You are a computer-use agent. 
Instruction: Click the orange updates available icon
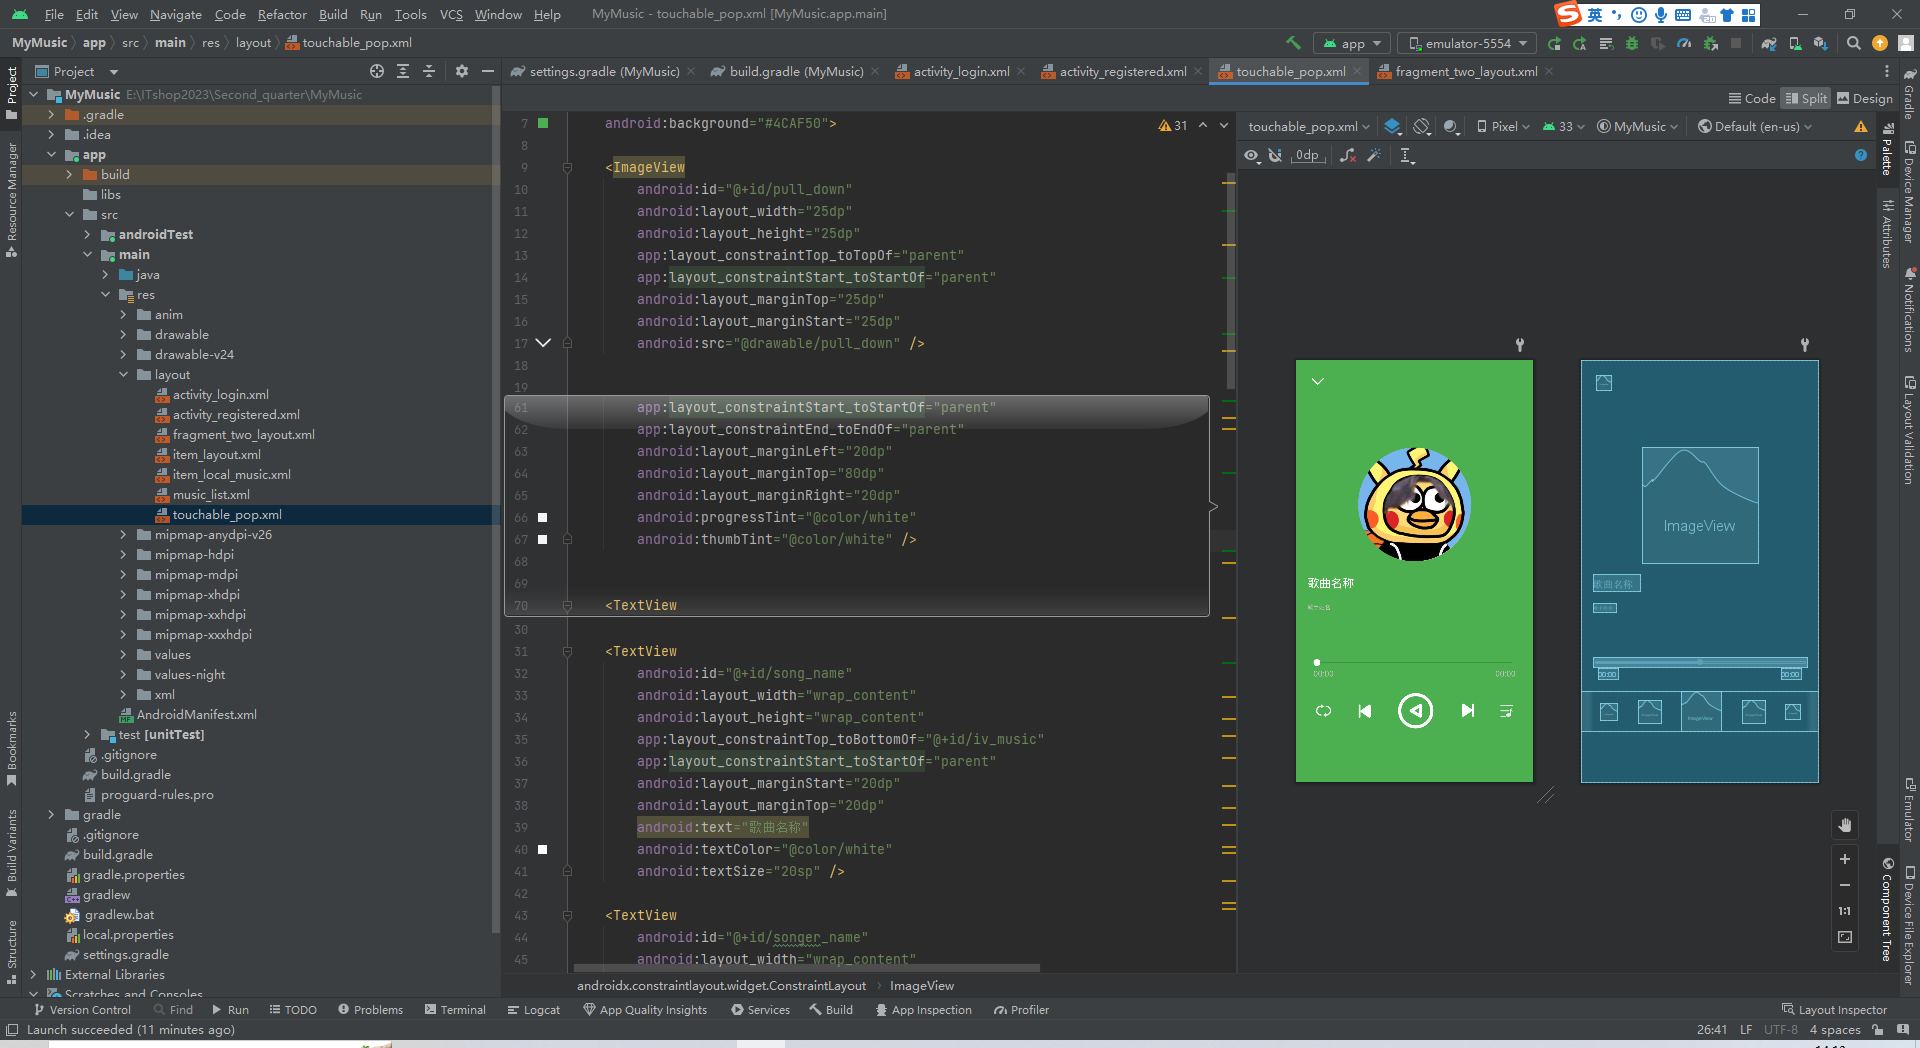1880,43
